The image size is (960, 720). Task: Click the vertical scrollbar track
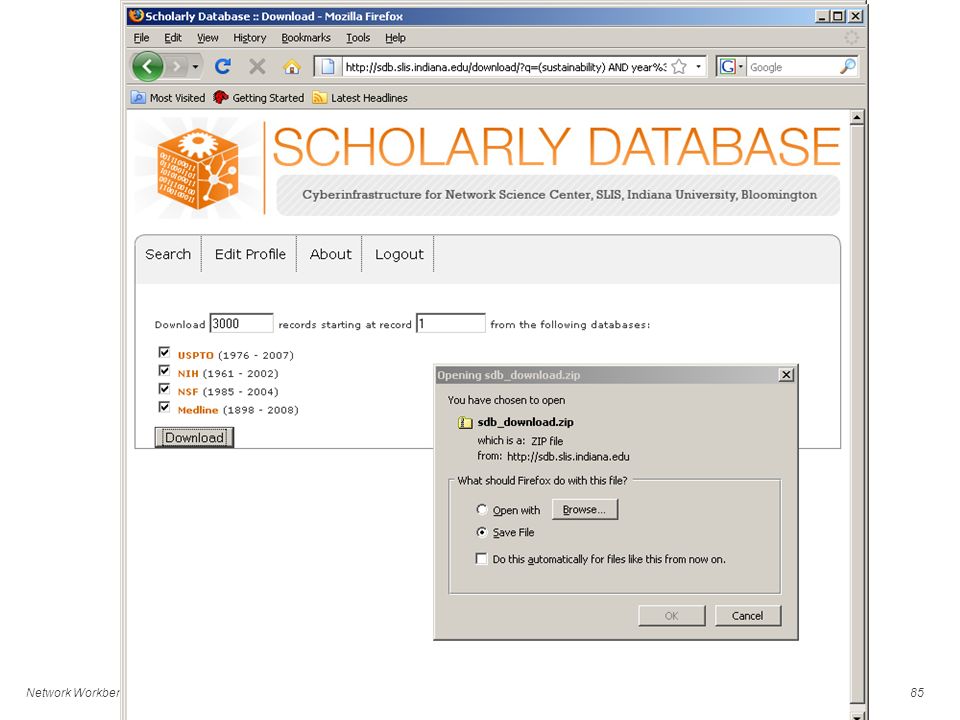tap(857, 413)
